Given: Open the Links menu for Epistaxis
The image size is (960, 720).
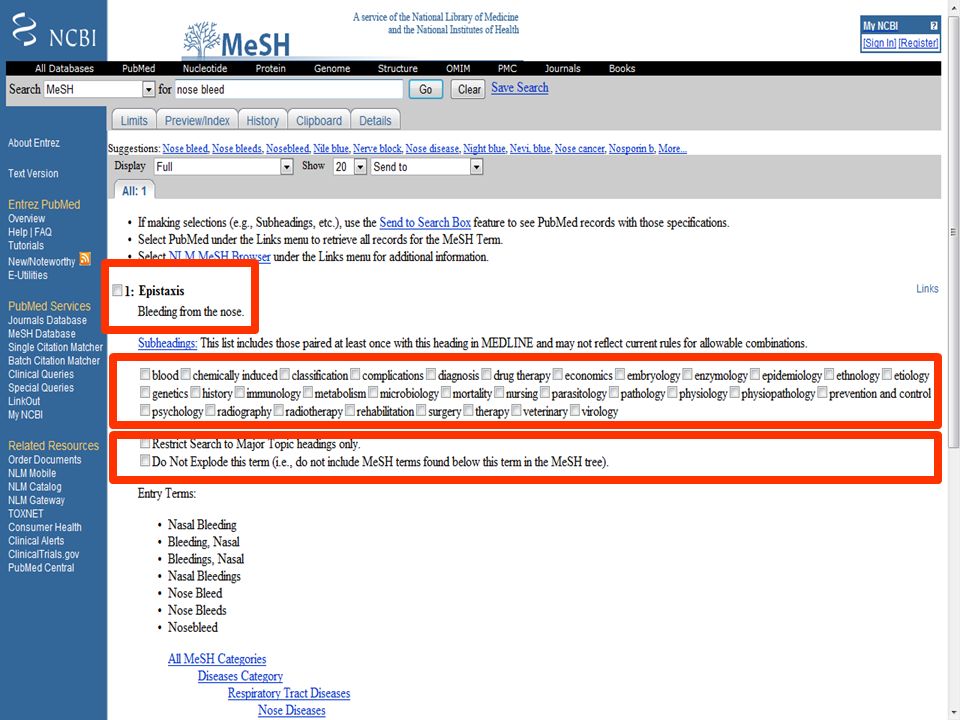Looking at the screenshot, I should coord(927,288).
